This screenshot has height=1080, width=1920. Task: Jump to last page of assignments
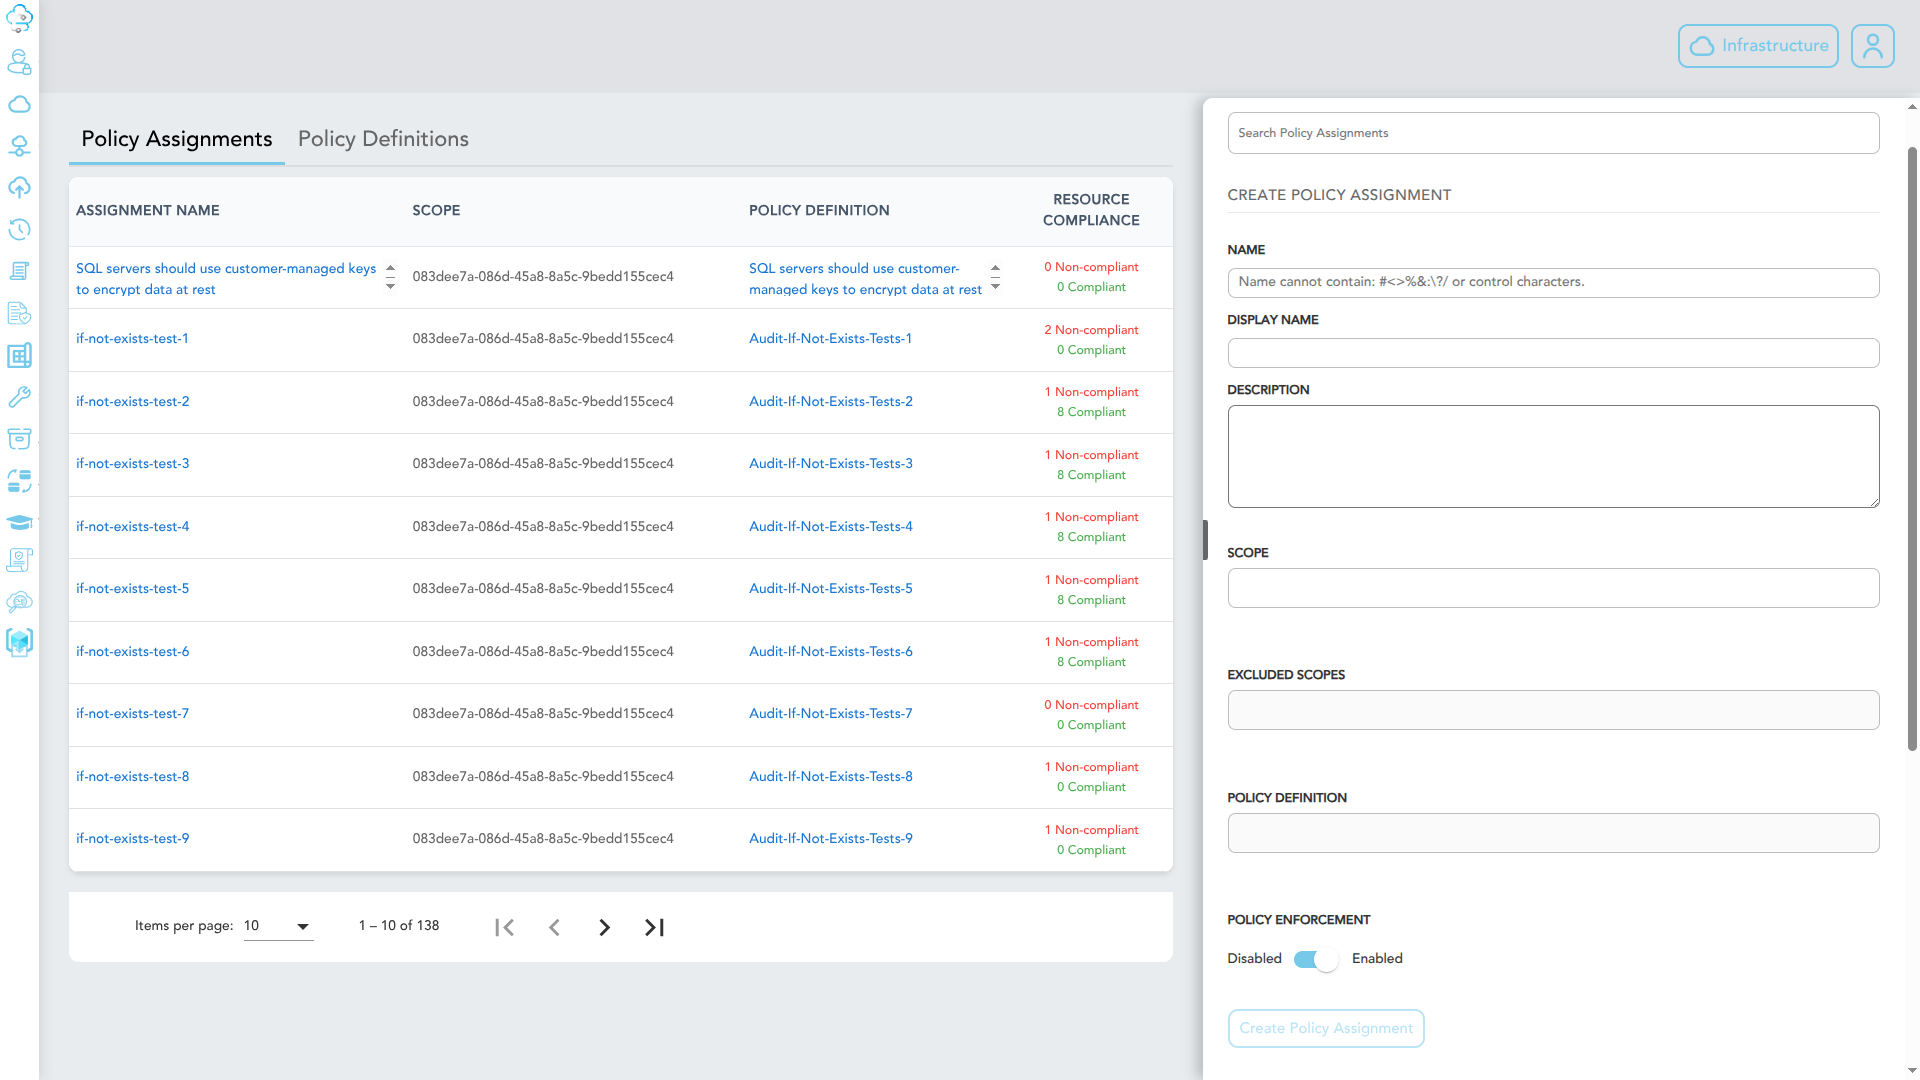point(654,927)
